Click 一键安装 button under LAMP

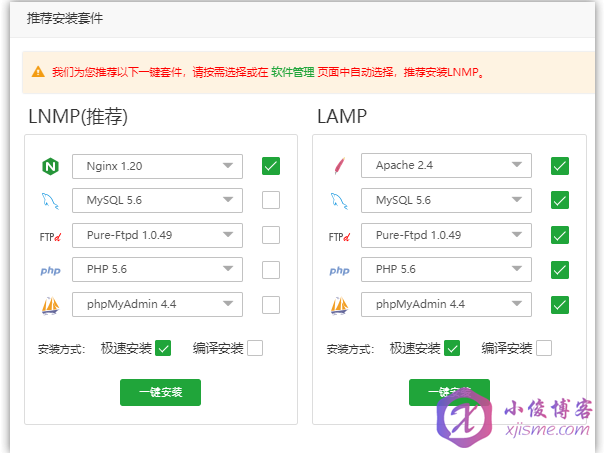(x=450, y=392)
